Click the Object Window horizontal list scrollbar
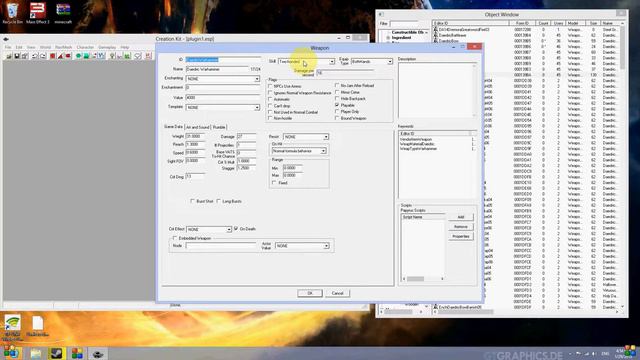This screenshot has width=640, height=360. 526,312
